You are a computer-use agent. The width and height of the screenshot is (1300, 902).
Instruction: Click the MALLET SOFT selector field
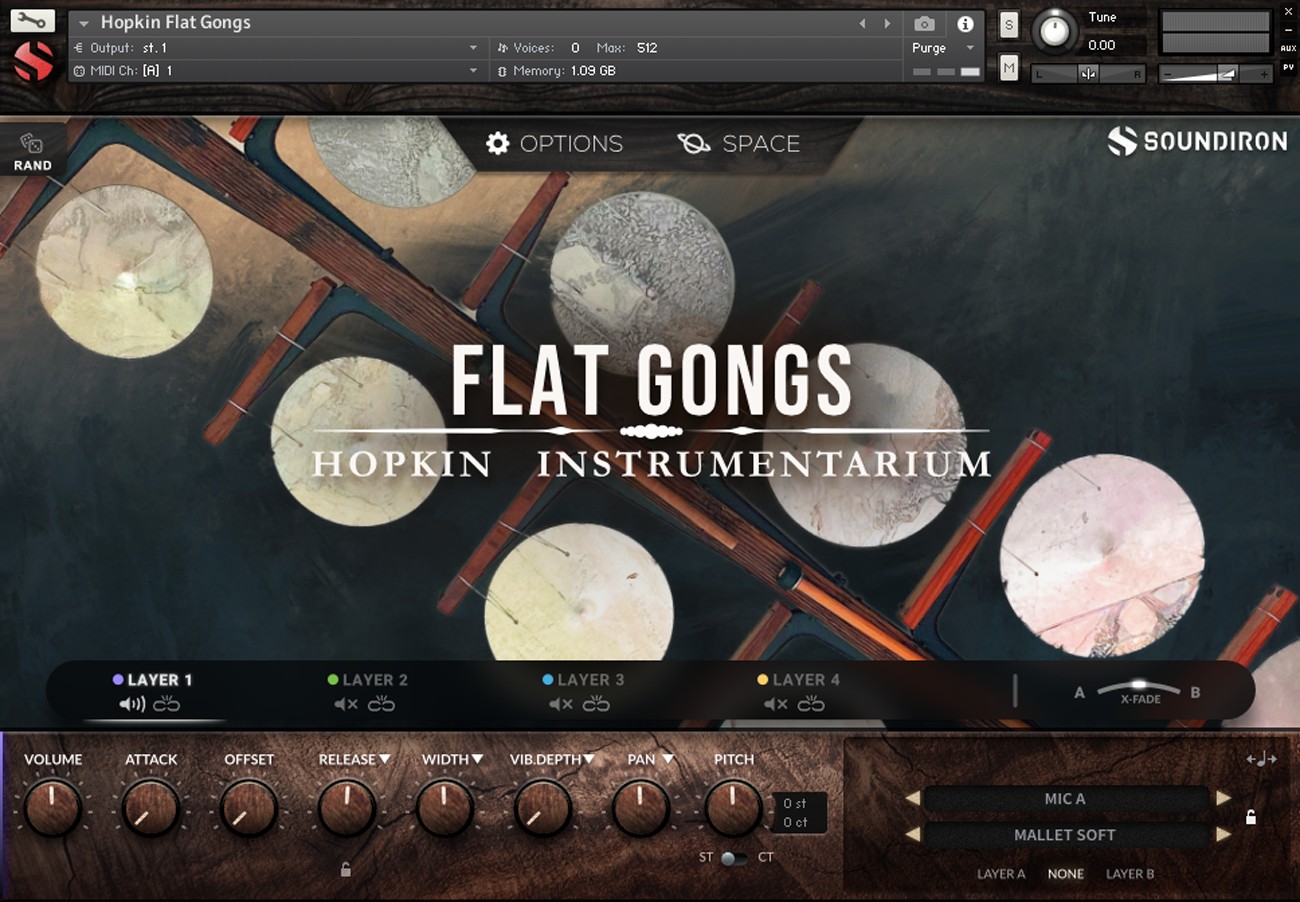pos(1066,834)
